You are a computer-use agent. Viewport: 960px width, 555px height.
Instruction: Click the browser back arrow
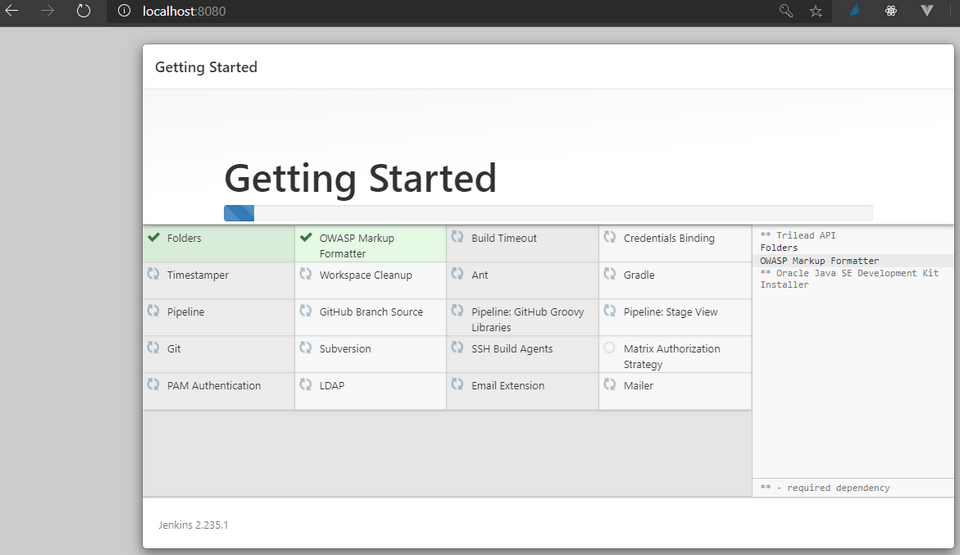12,10
